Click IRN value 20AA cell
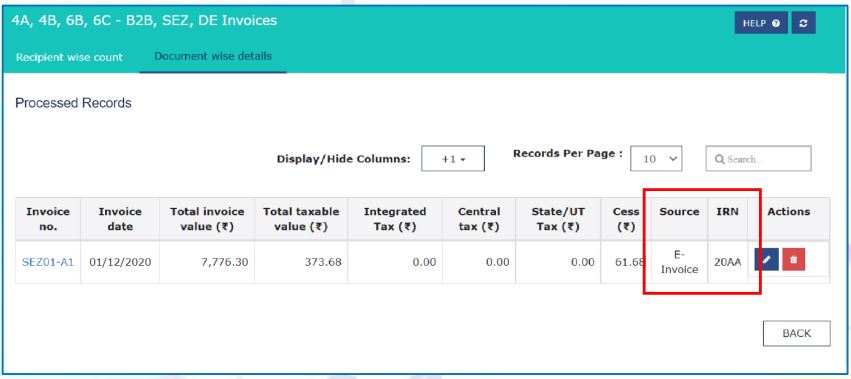The width and height of the screenshot is (851, 379). [727, 262]
